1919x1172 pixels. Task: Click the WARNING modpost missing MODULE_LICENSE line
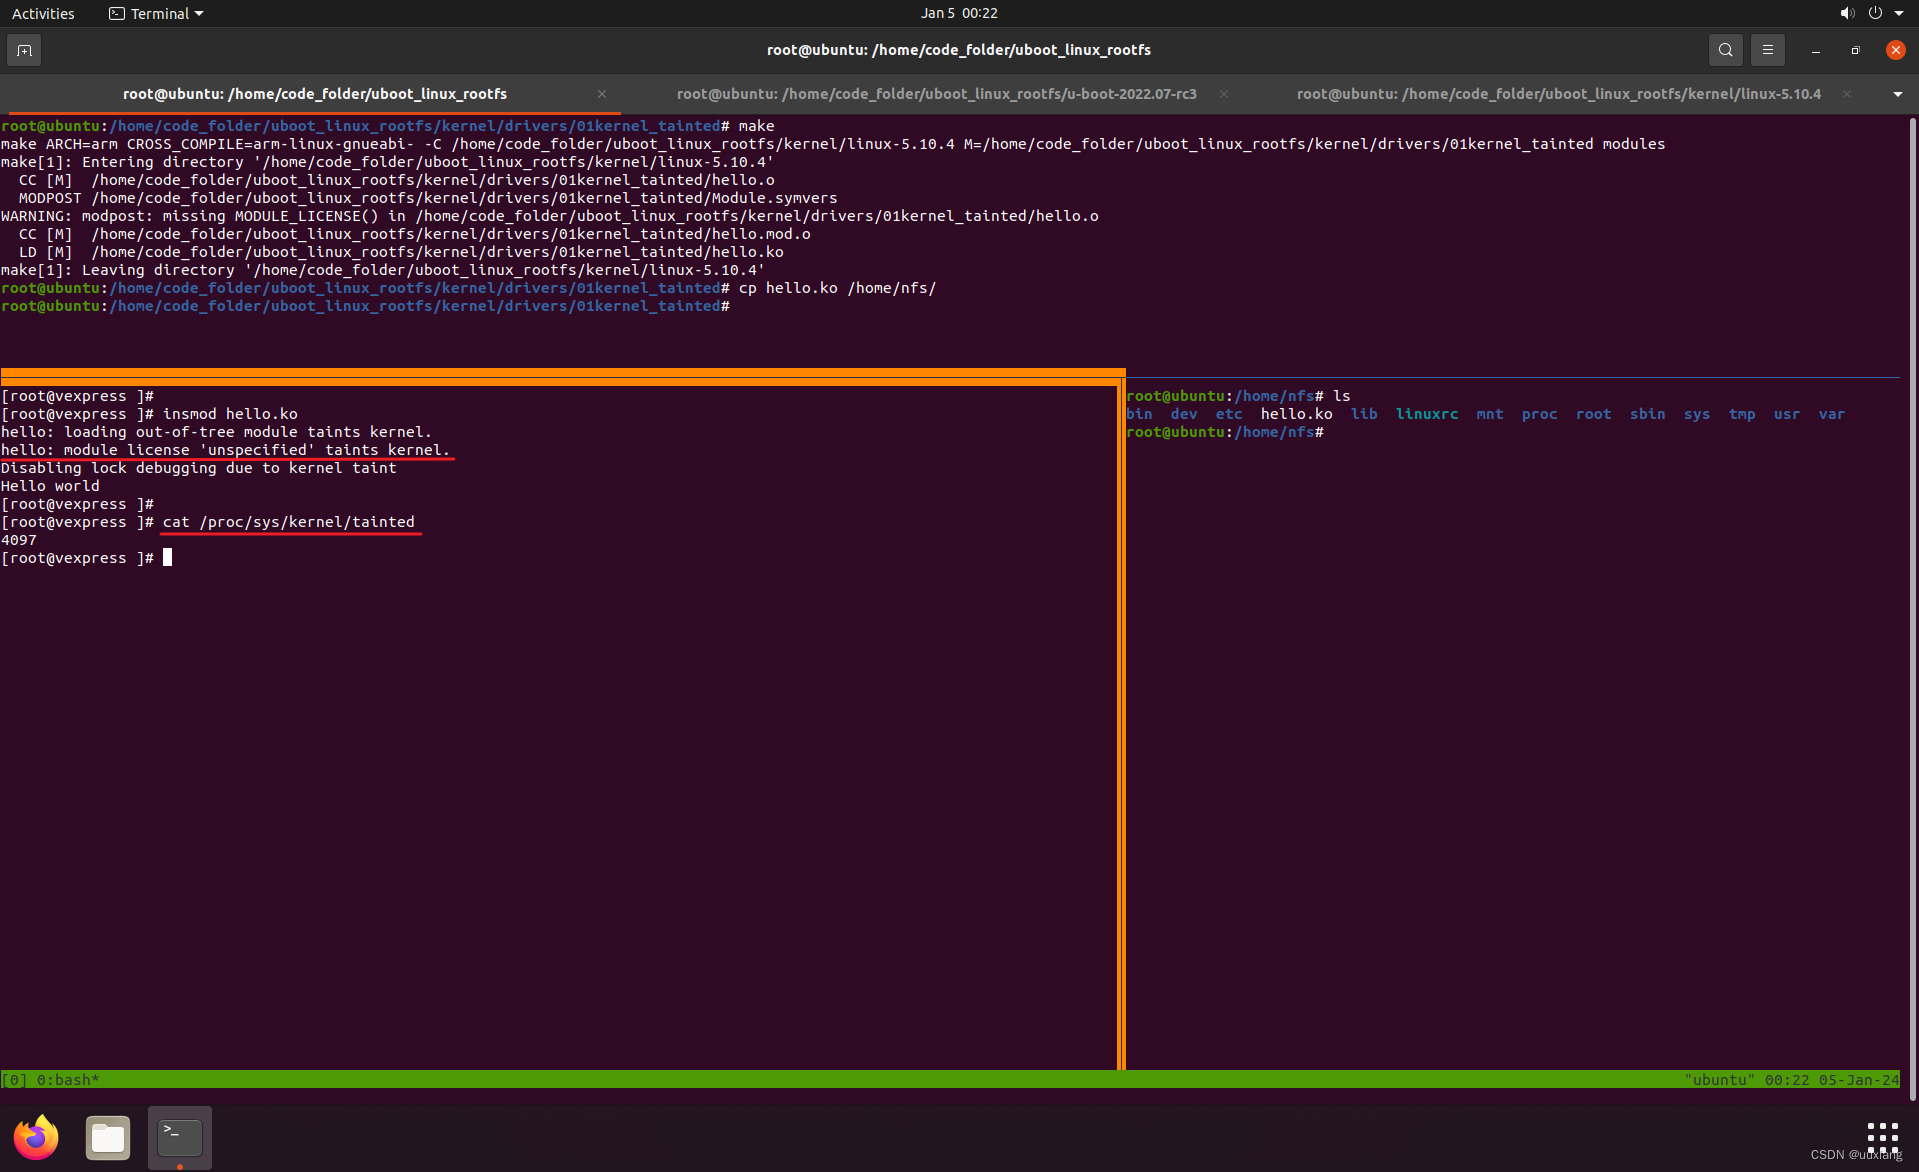coord(550,216)
